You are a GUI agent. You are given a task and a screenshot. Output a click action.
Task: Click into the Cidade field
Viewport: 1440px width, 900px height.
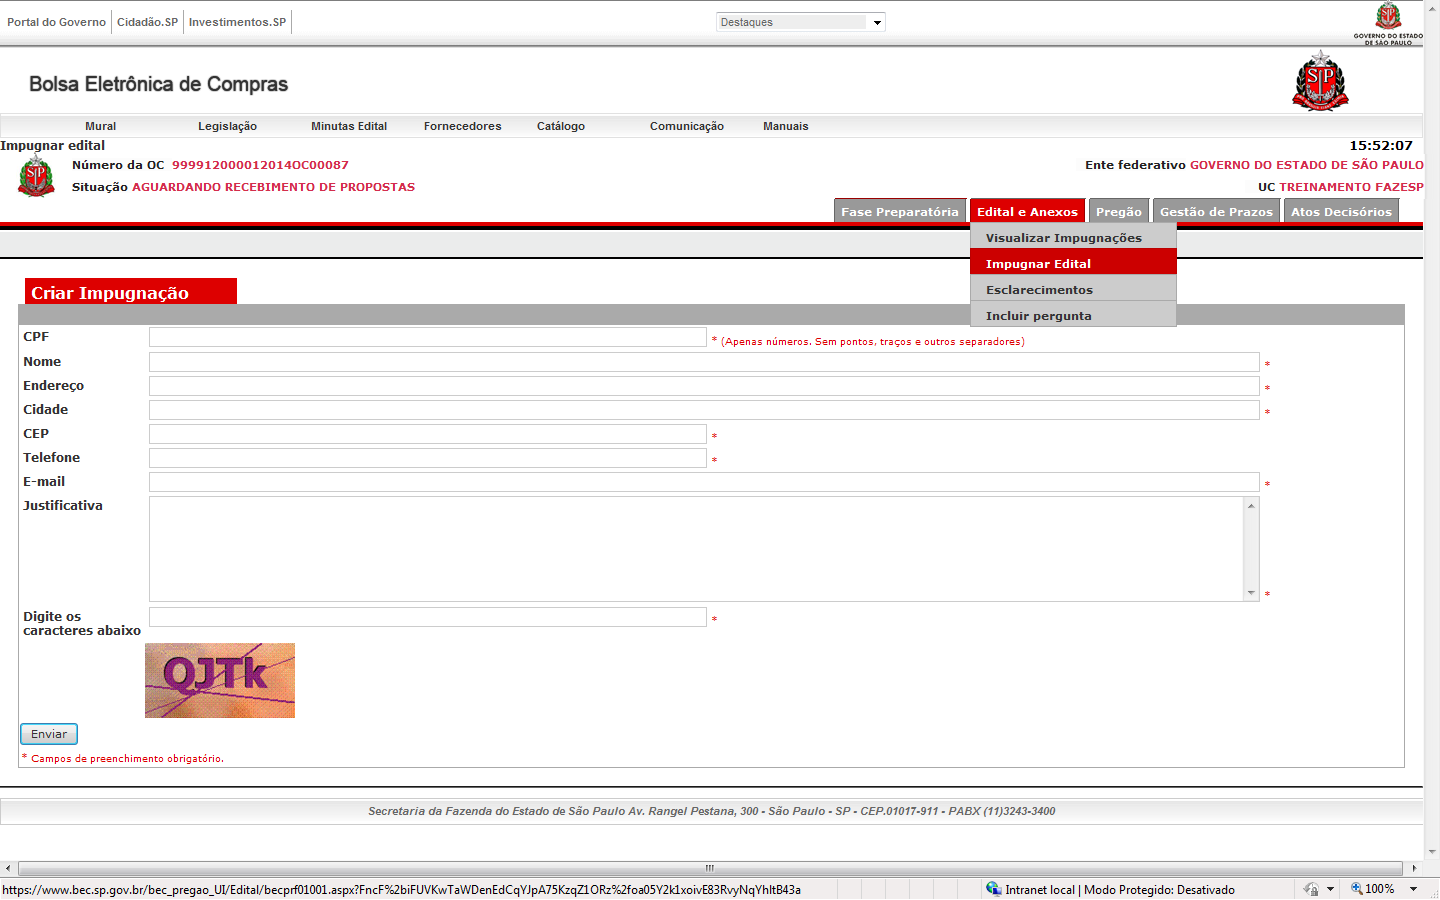point(704,410)
